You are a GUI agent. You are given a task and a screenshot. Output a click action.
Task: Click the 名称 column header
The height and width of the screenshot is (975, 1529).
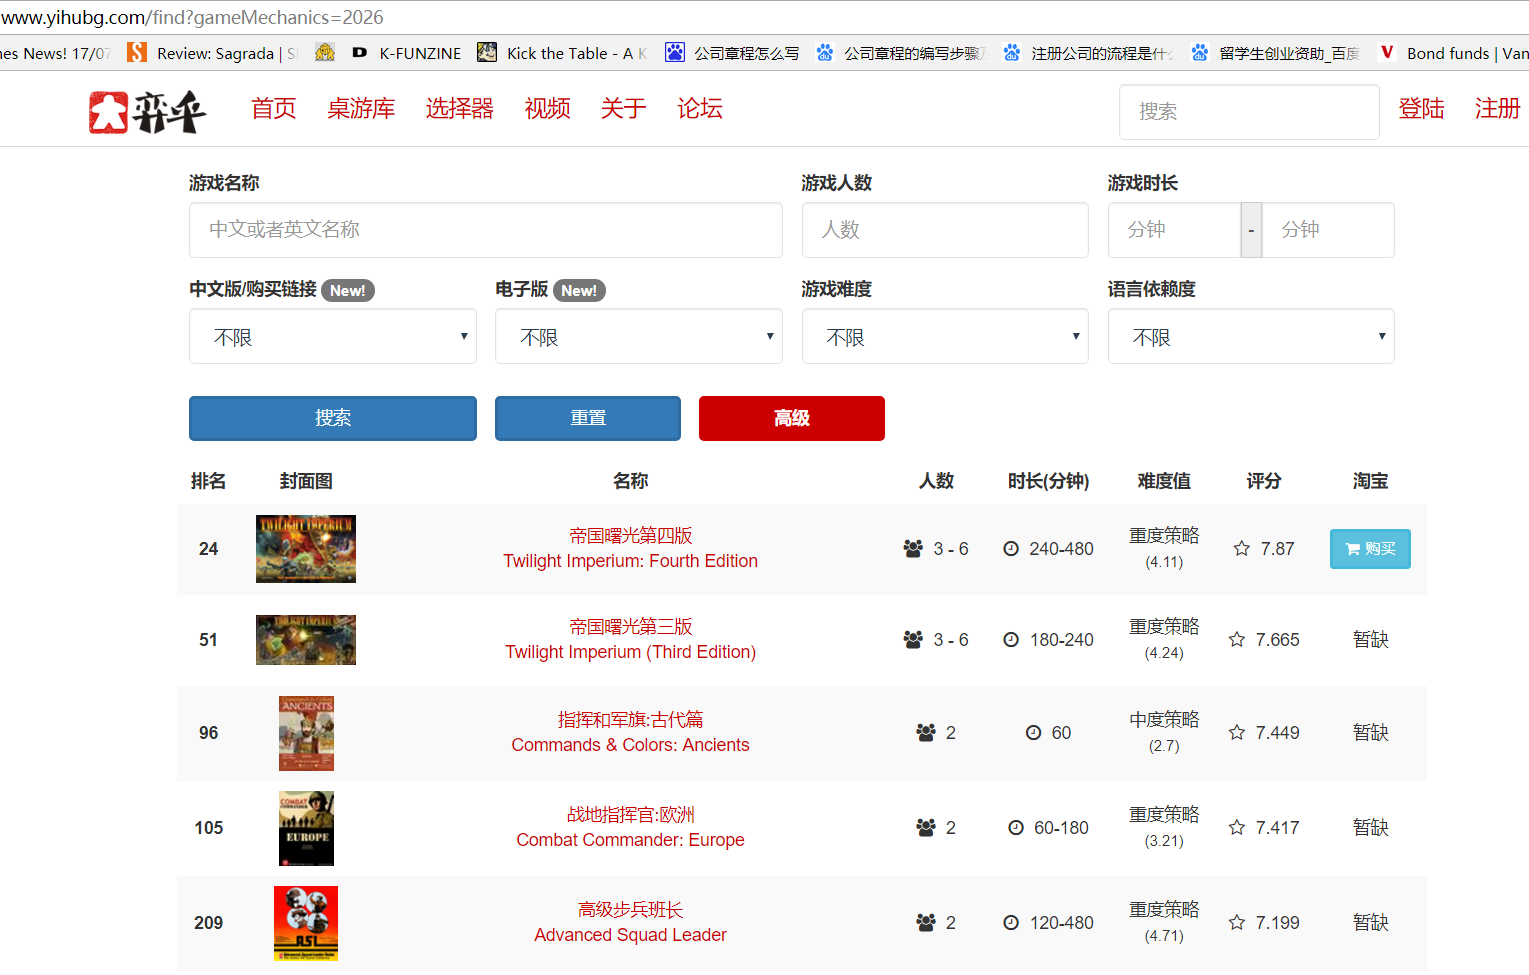click(x=631, y=481)
